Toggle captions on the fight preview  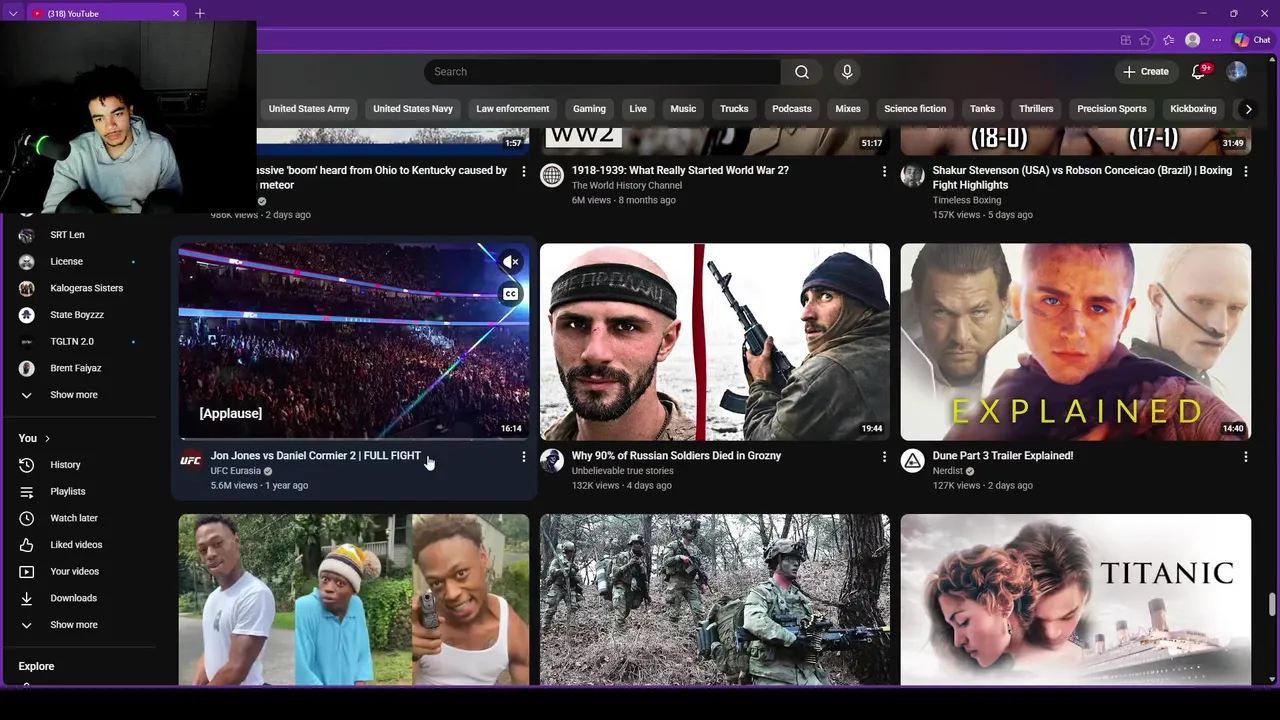[510, 294]
